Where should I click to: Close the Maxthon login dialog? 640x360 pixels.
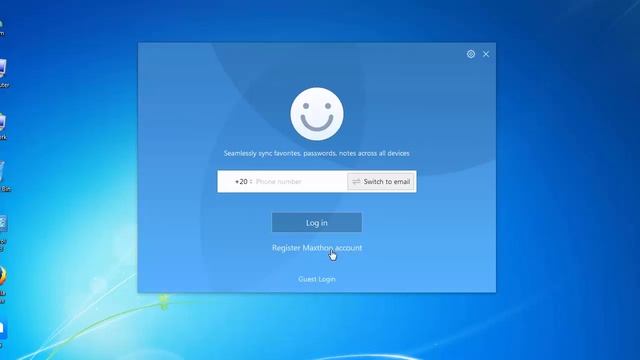pos(486,54)
